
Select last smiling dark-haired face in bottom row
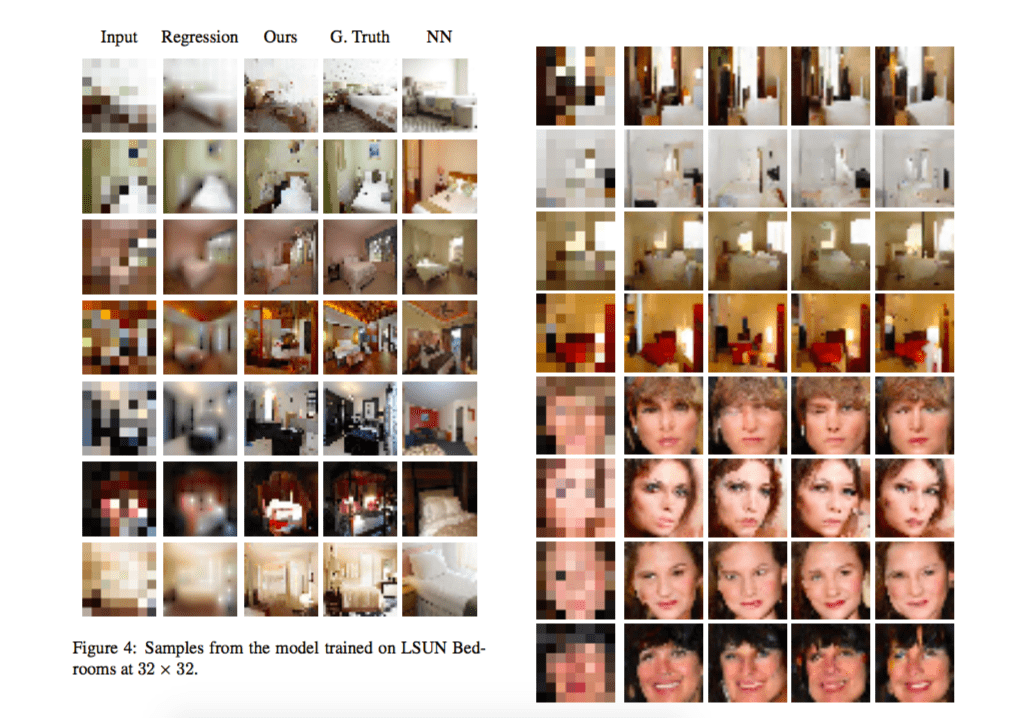[x=914, y=662]
